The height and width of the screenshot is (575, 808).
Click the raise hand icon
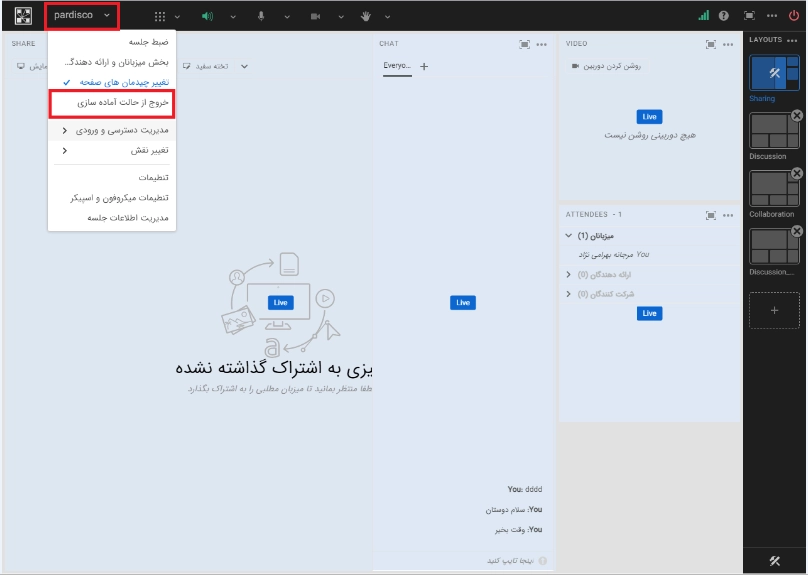tap(365, 16)
